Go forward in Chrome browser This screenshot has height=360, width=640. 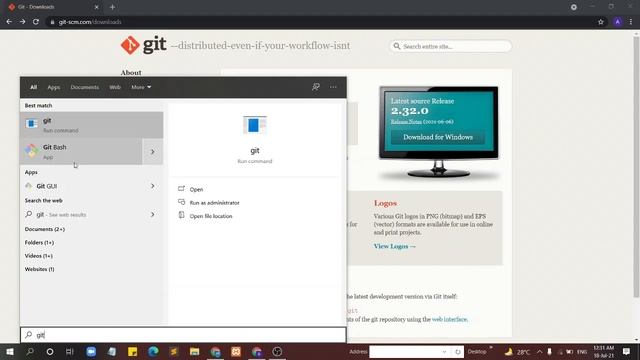22,22
